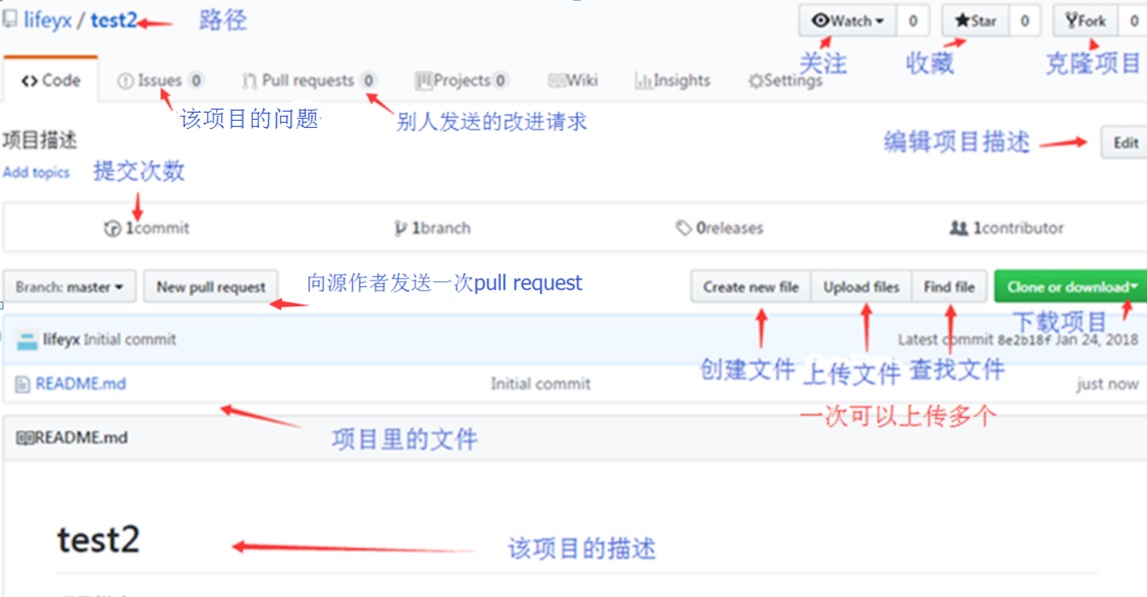Open the README.md file in file list
This screenshot has width=1147, height=597.
tap(80, 383)
